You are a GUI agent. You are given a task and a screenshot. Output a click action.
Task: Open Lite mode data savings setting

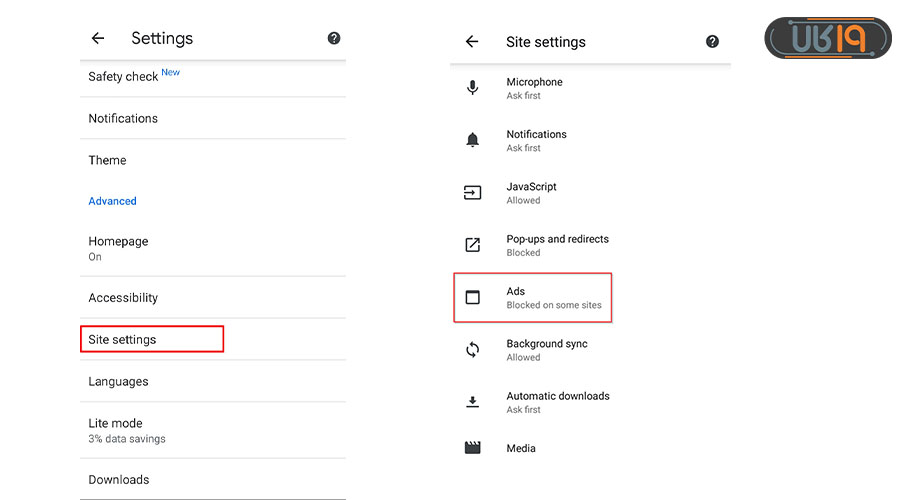[126, 430]
